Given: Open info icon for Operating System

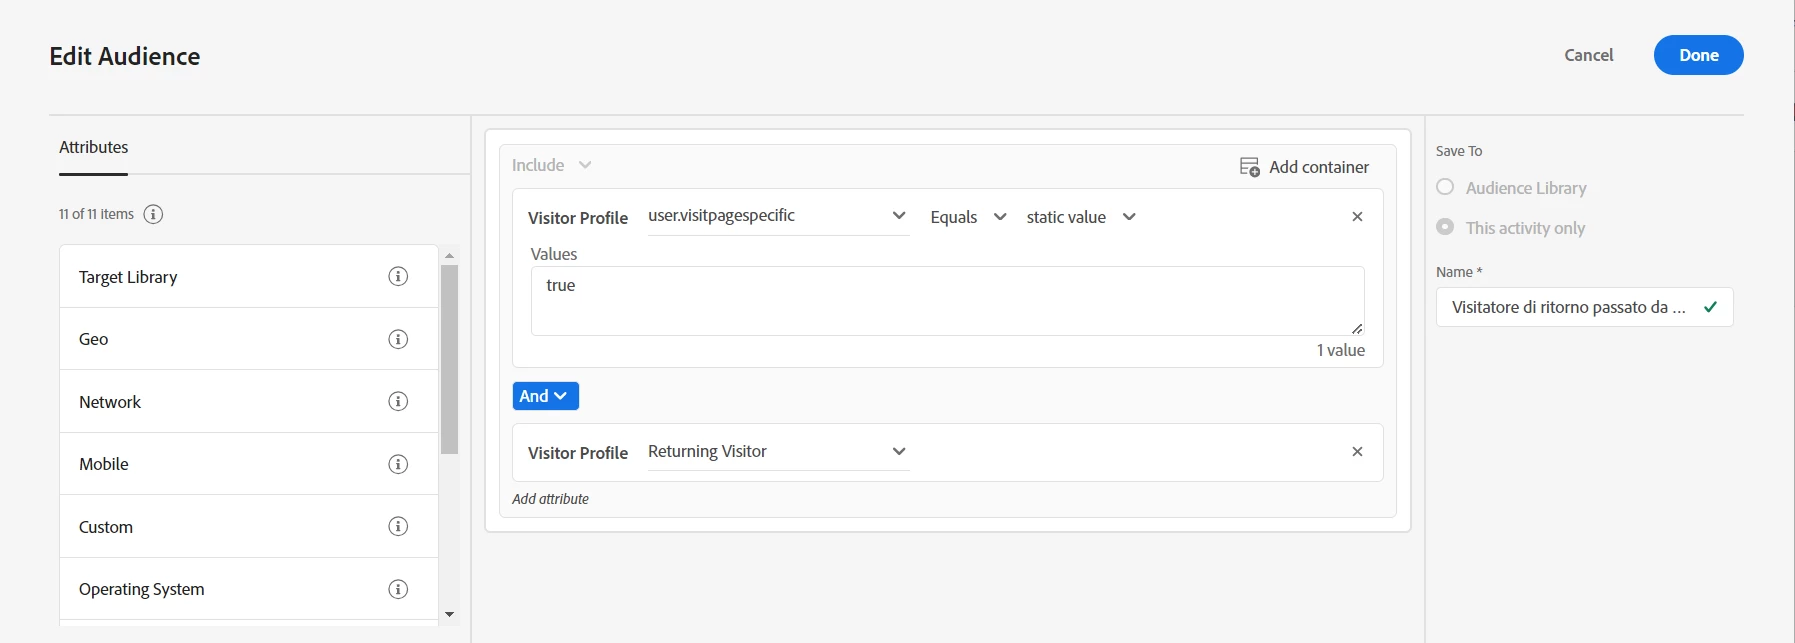Looking at the screenshot, I should [398, 589].
